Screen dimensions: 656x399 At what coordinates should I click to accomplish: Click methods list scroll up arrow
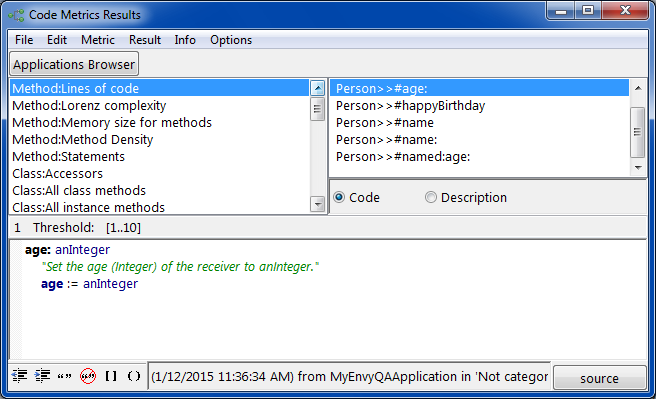coord(638,88)
